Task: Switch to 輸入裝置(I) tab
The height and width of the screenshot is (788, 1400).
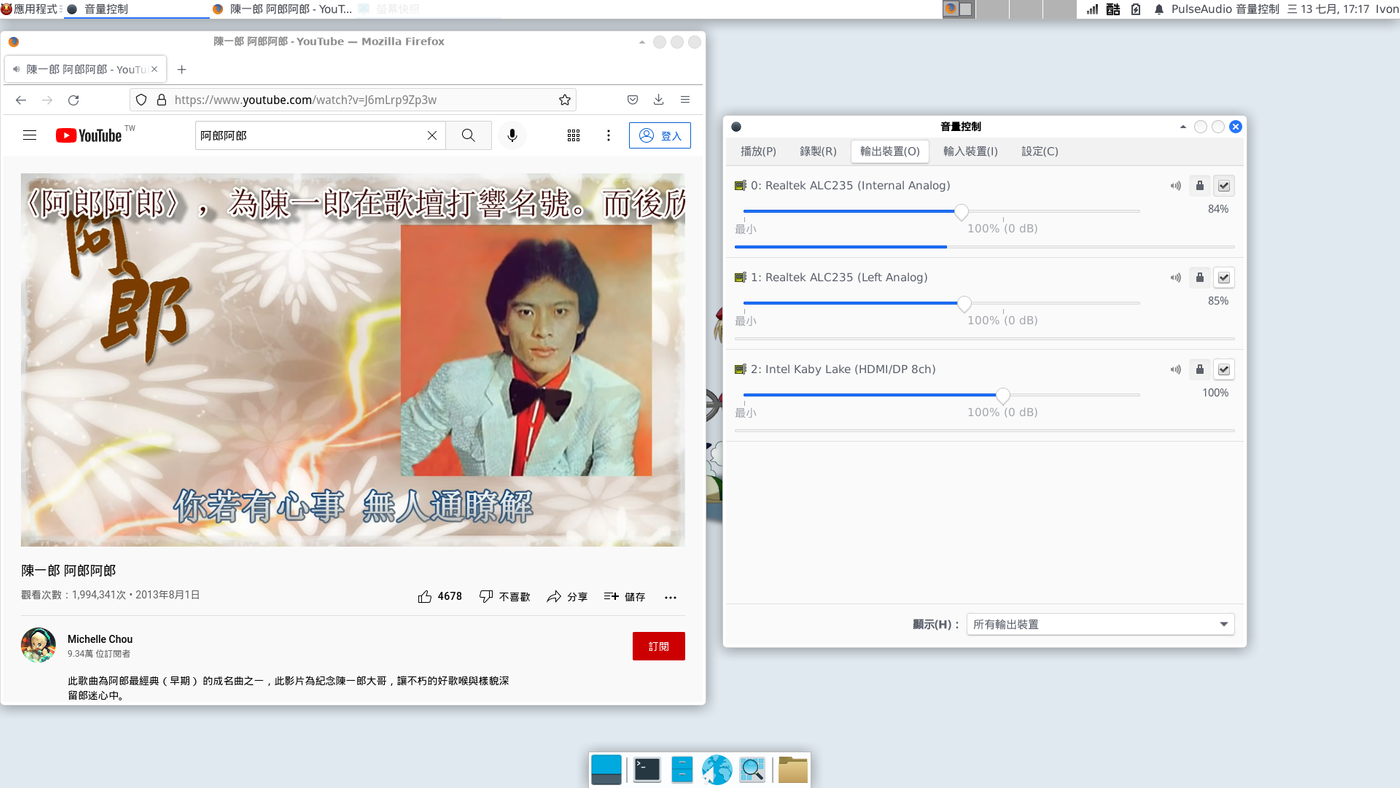Action: (970, 152)
